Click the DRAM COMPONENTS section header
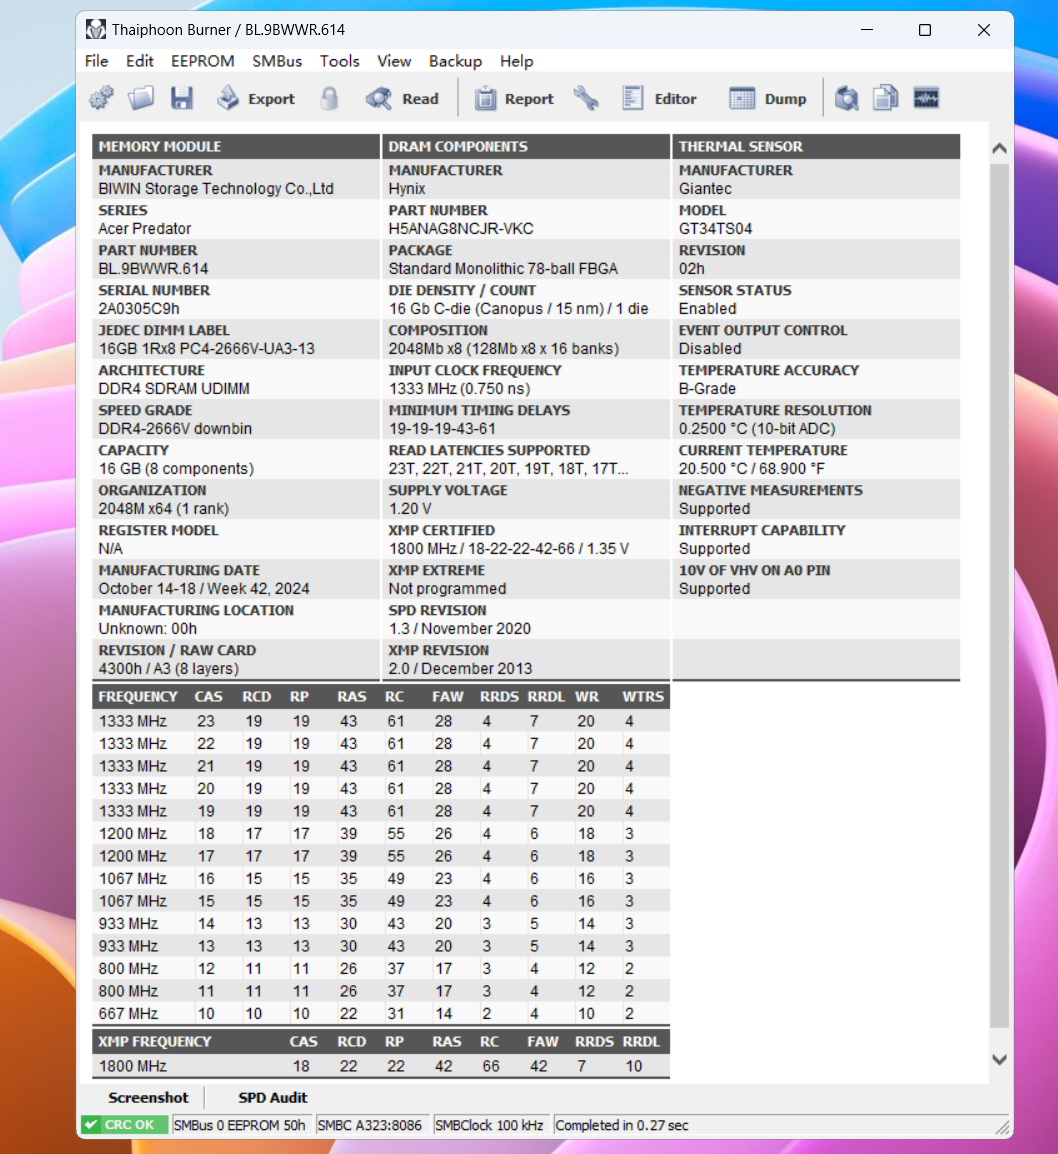Viewport: 1058px width, 1154px height. point(525,146)
